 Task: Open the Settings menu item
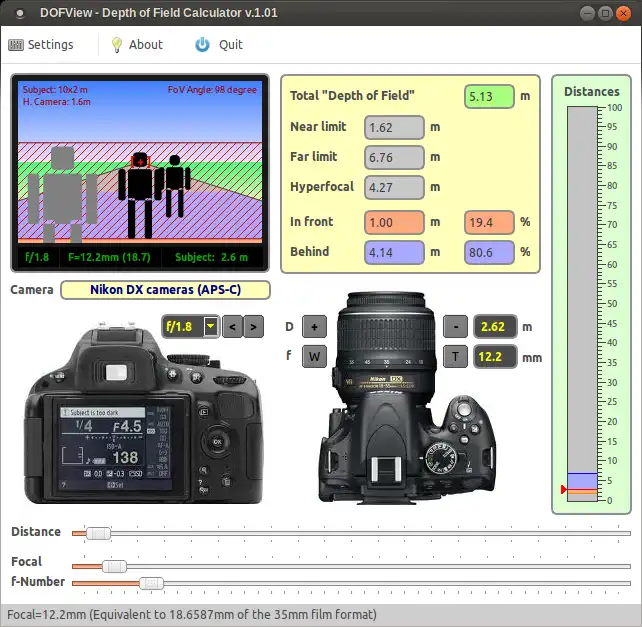pyautogui.click(x=41, y=45)
